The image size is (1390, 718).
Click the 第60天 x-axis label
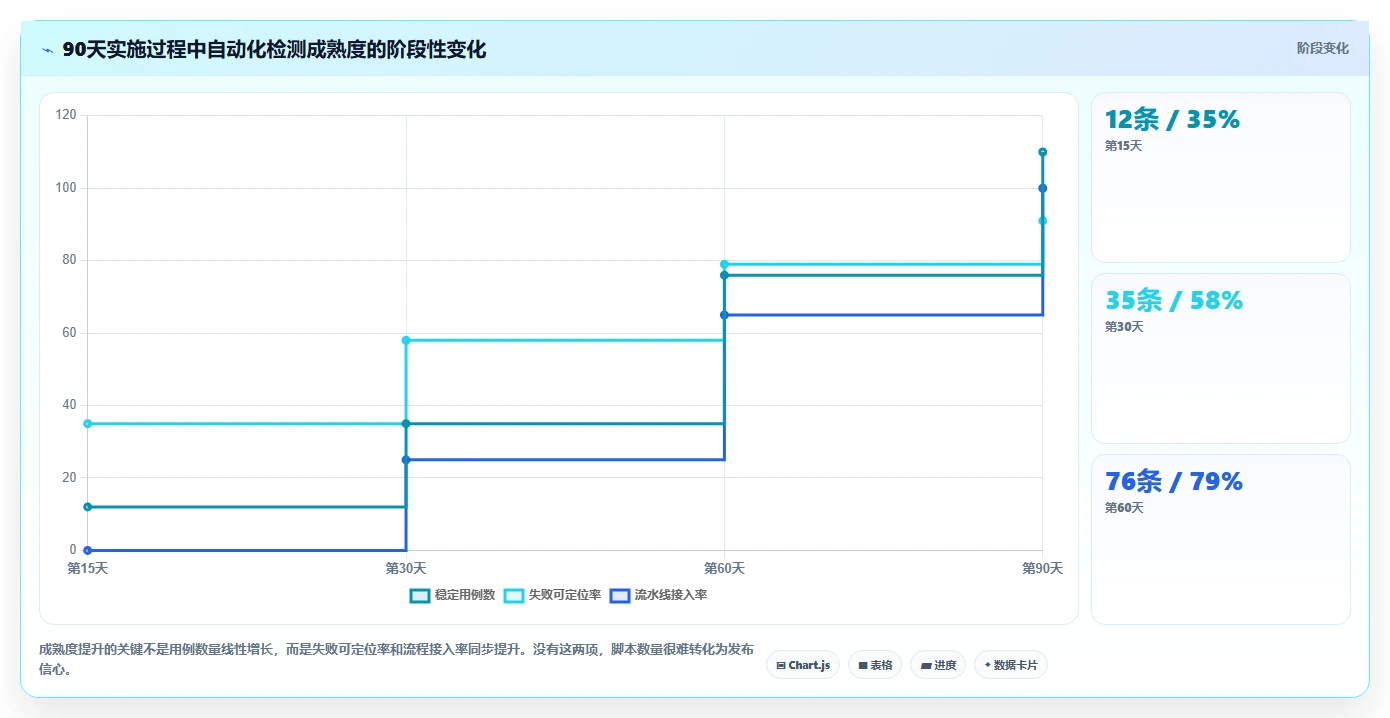(724, 568)
